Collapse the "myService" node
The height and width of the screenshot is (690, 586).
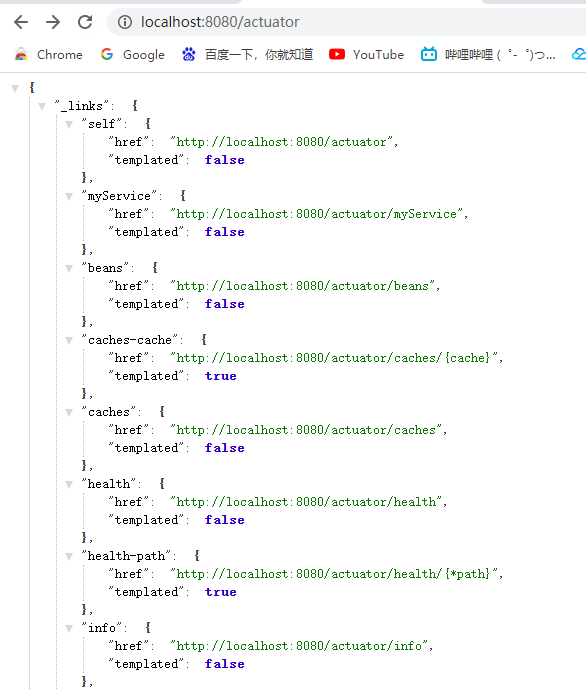[x=69, y=196]
